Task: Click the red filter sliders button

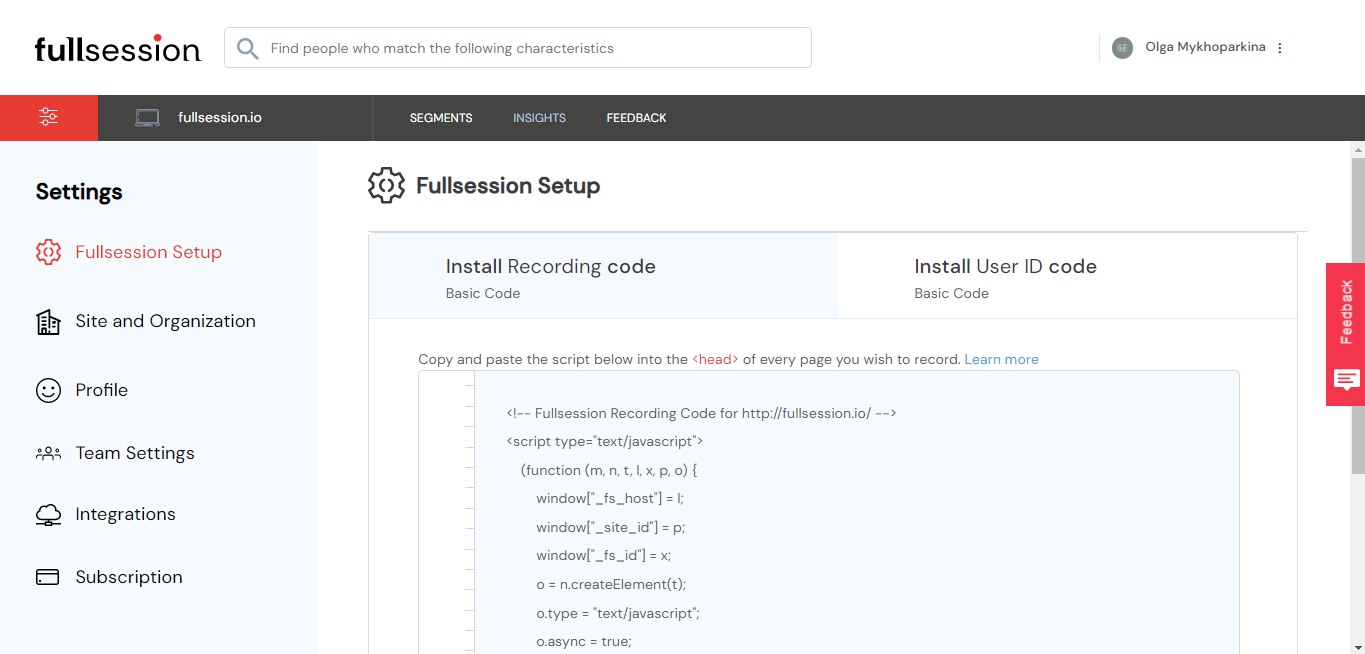Action: click(49, 117)
